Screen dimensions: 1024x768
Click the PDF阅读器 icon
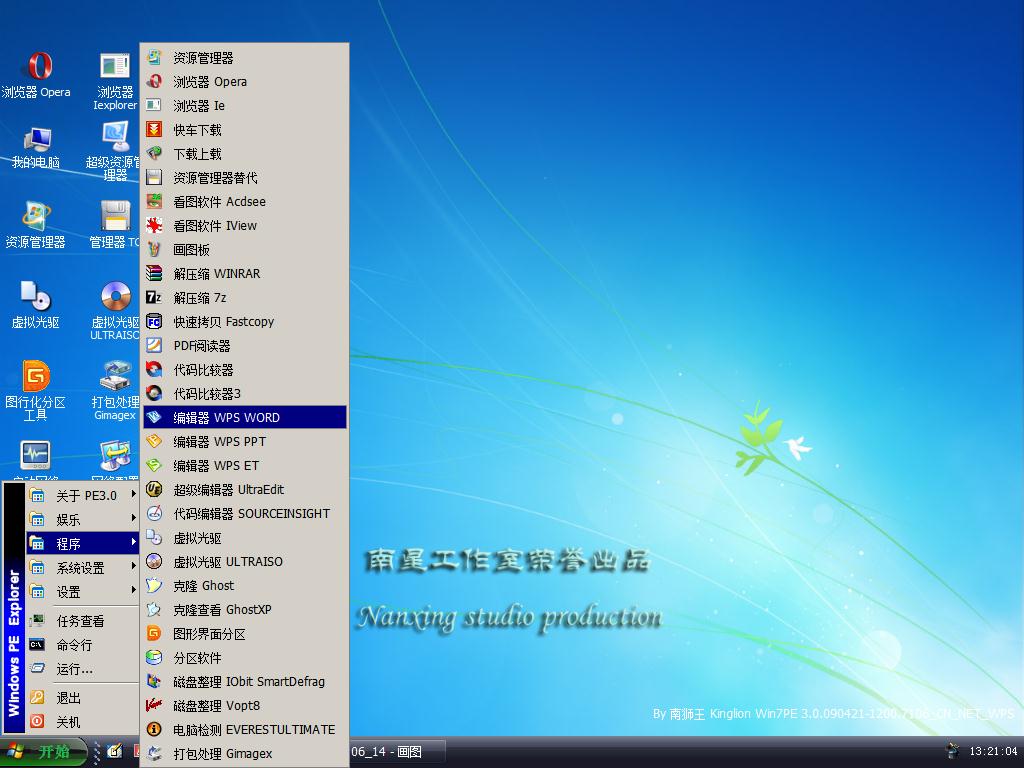point(154,345)
